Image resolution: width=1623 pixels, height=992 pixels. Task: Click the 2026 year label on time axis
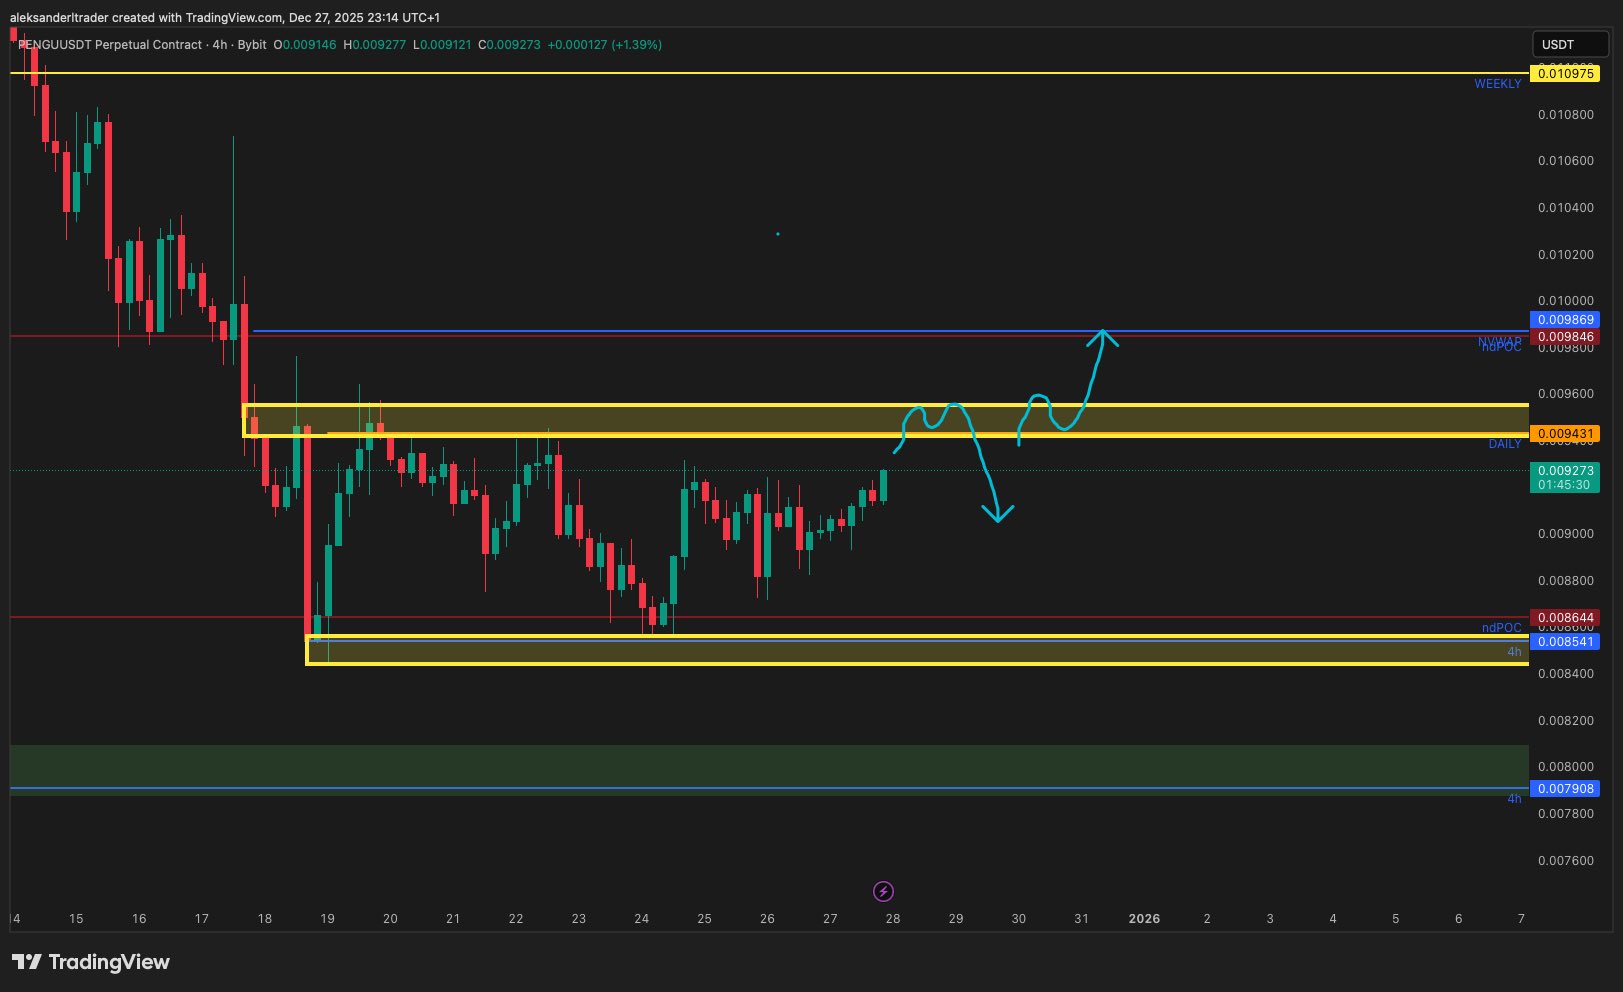click(x=1144, y=919)
